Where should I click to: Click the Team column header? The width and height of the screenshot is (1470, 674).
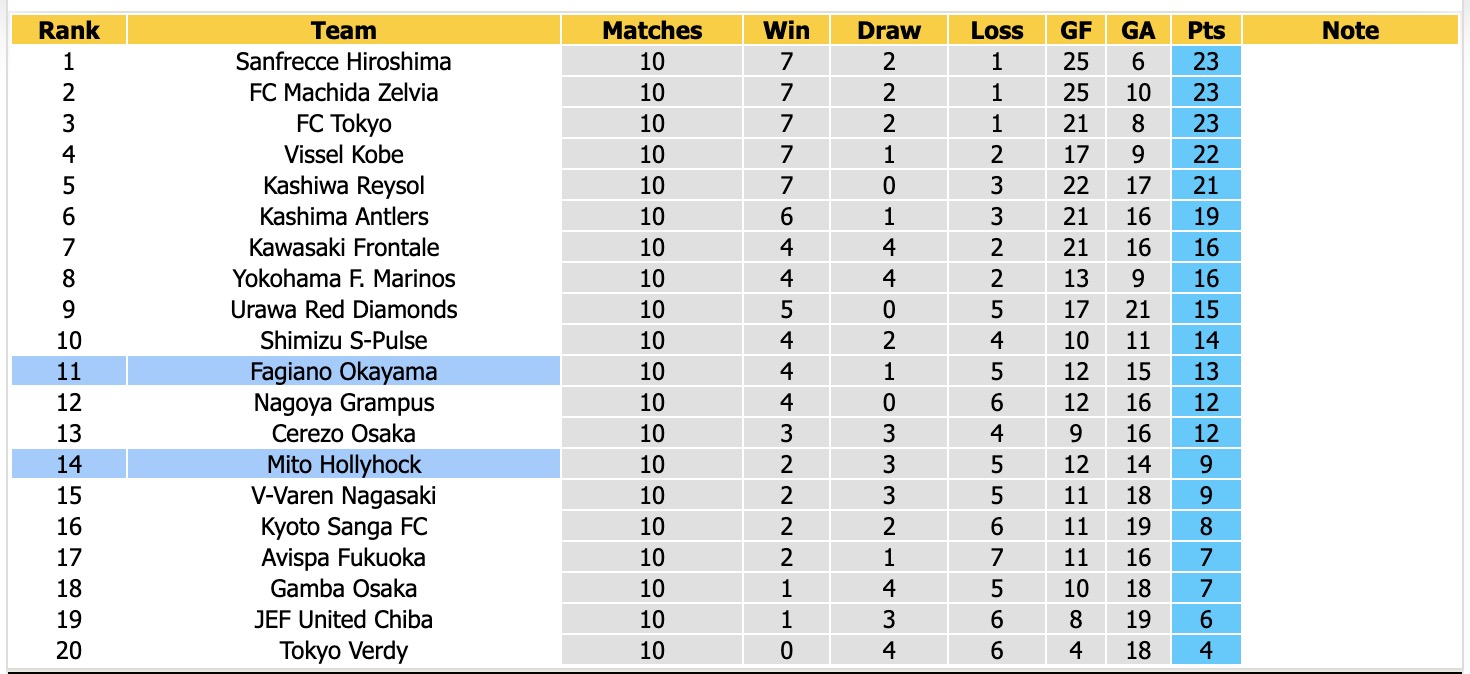pyautogui.click(x=343, y=30)
